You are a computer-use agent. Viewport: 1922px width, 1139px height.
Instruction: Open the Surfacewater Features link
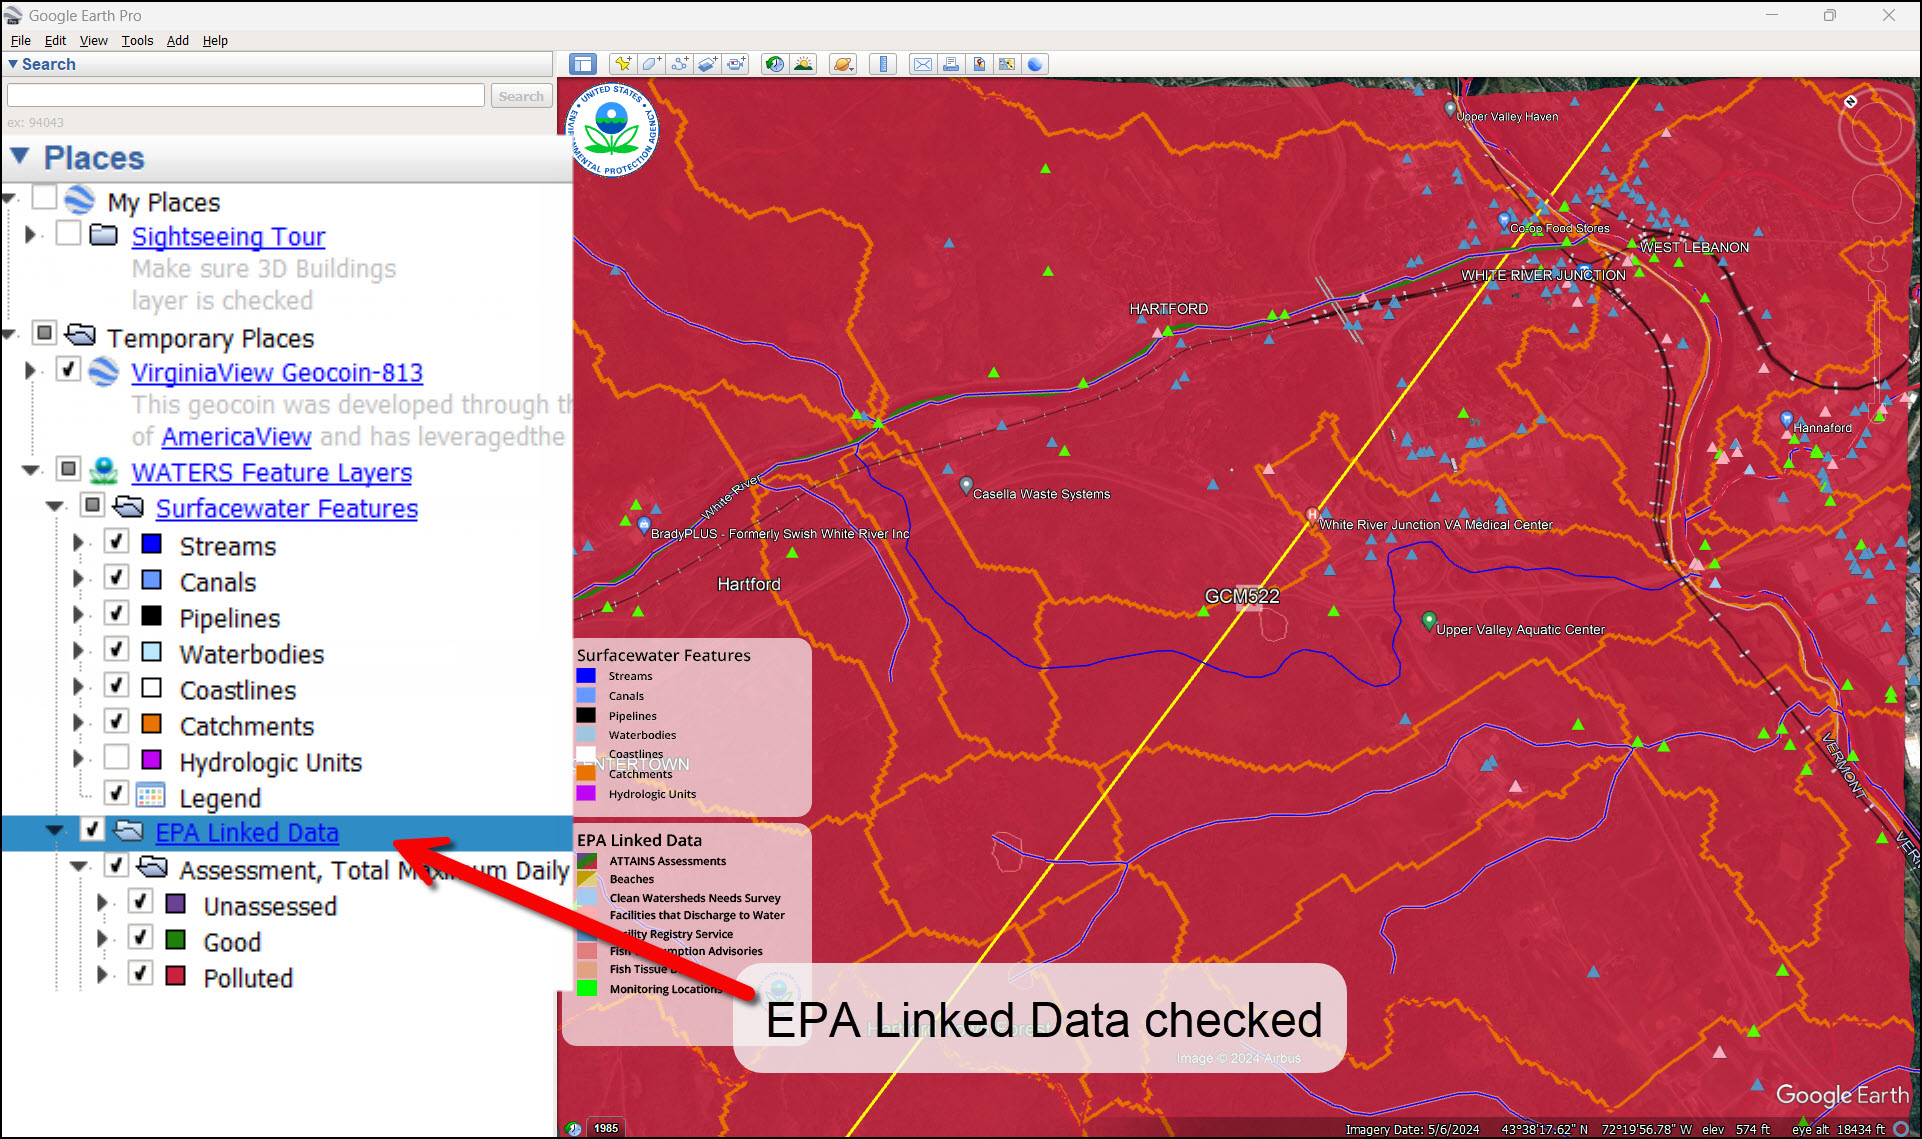pyautogui.click(x=286, y=508)
